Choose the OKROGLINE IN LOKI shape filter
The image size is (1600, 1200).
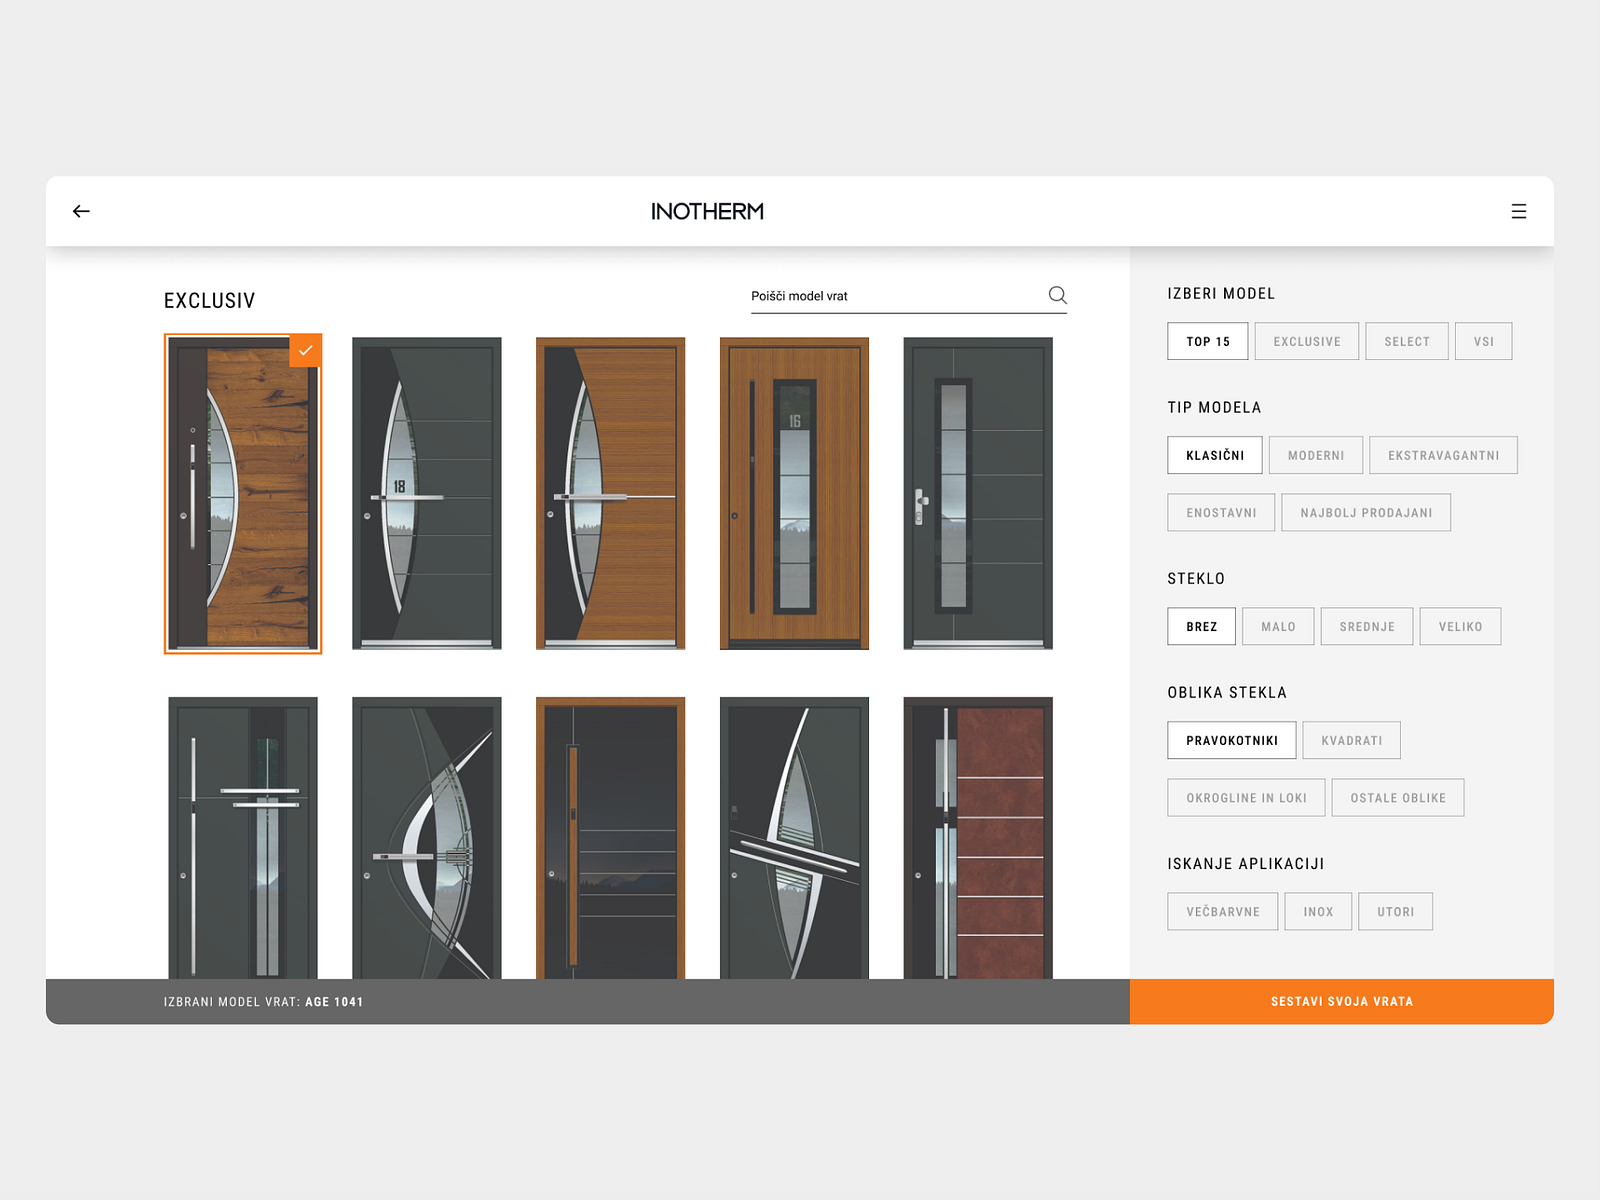tap(1245, 797)
